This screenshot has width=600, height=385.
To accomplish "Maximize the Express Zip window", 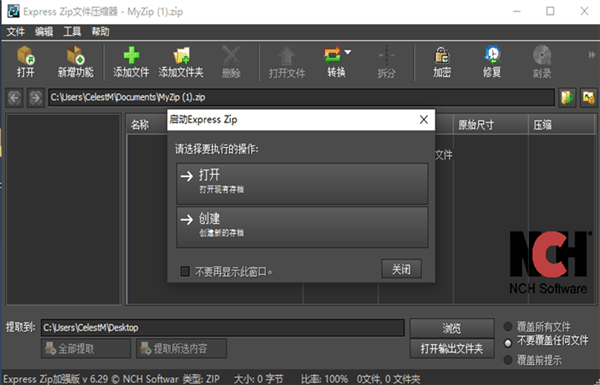I will [550, 11].
